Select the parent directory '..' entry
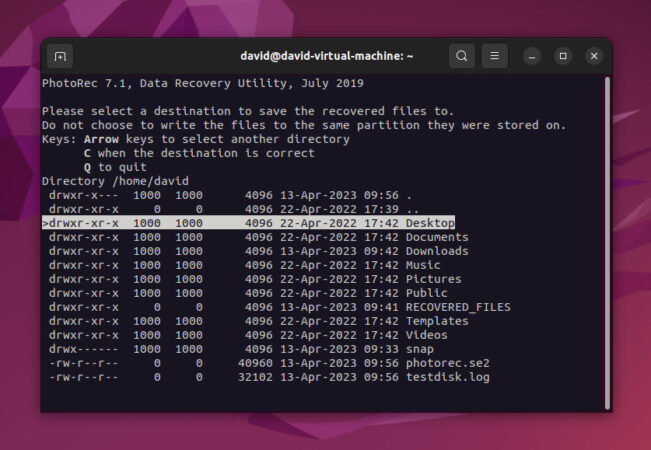This screenshot has width=651, height=450. [412, 209]
